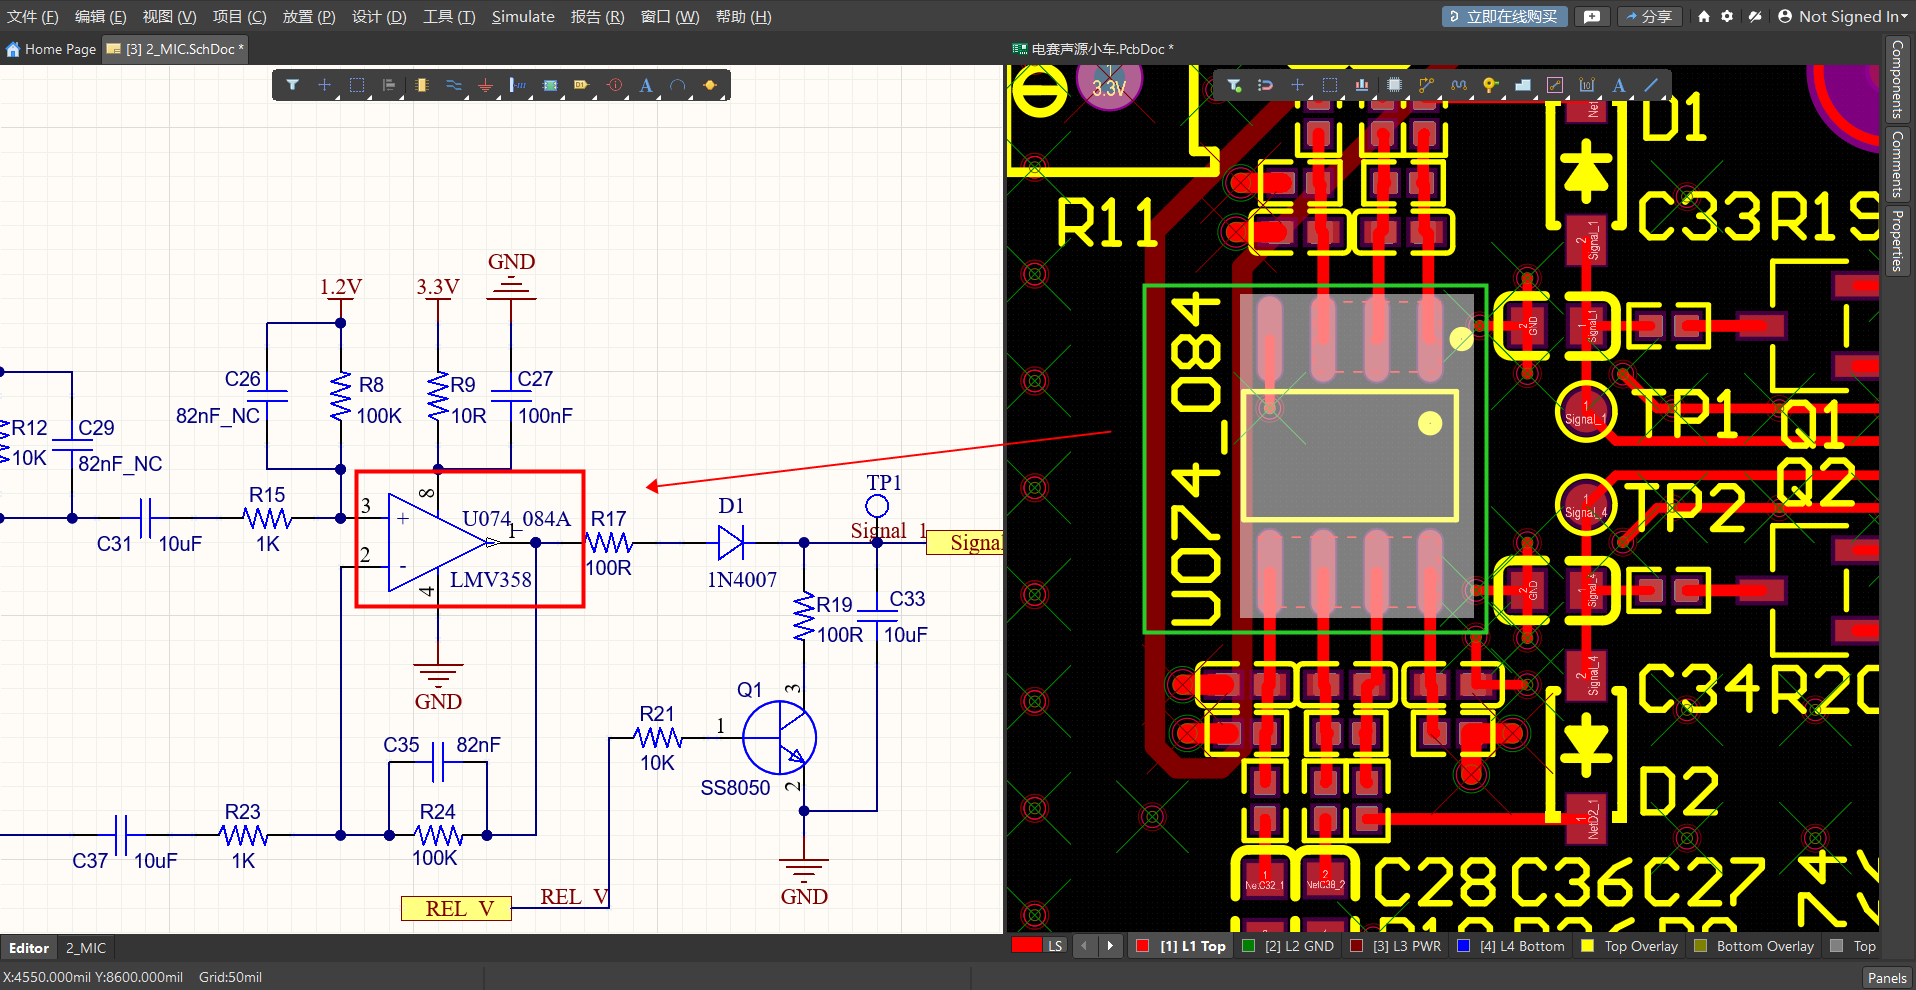
Task: Choose the Place Wire tool in schematic toolbar
Action: coord(453,86)
